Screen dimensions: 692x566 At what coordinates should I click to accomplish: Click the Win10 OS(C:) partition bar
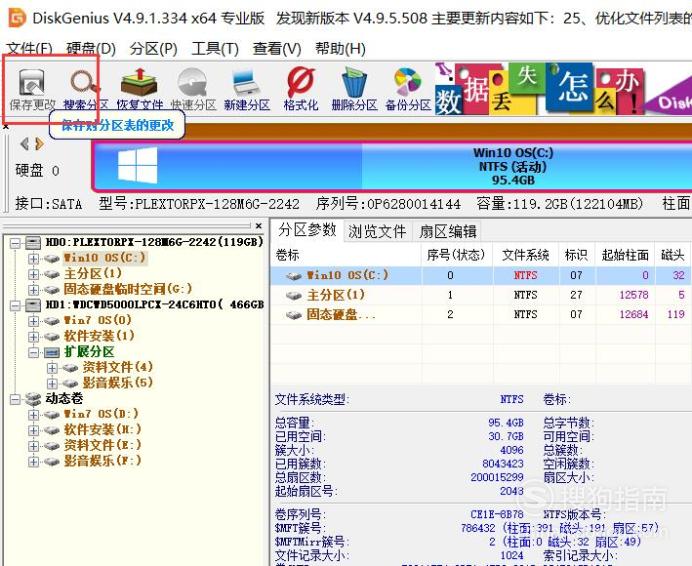click(392, 166)
